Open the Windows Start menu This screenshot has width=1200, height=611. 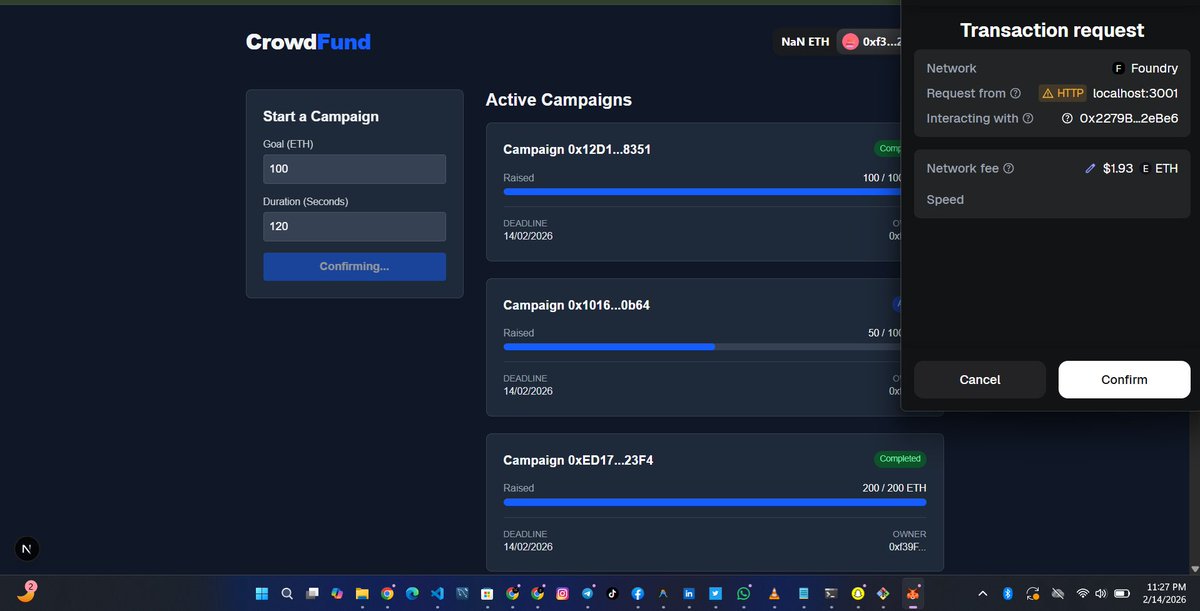[x=262, y=593]
